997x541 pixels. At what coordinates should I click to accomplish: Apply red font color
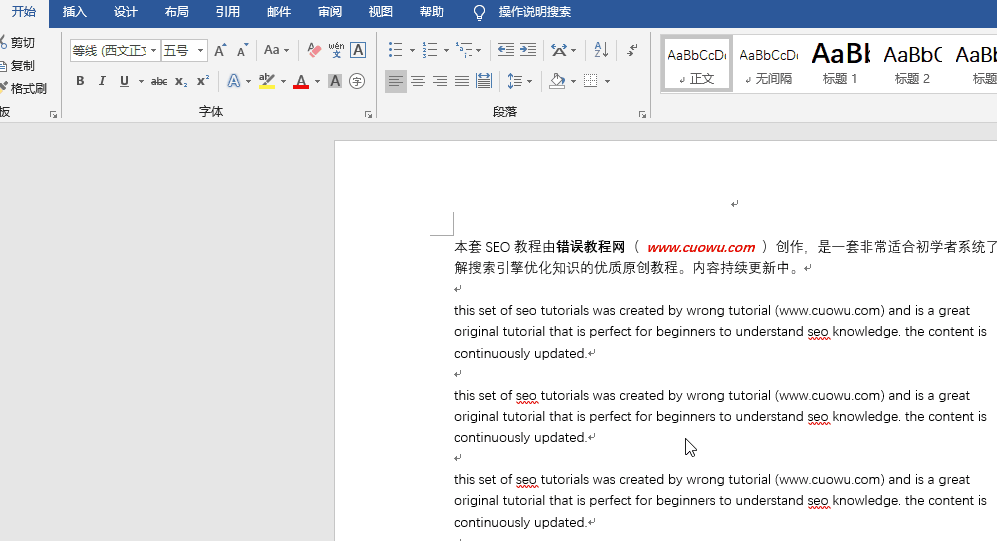[x=301, y=81]
